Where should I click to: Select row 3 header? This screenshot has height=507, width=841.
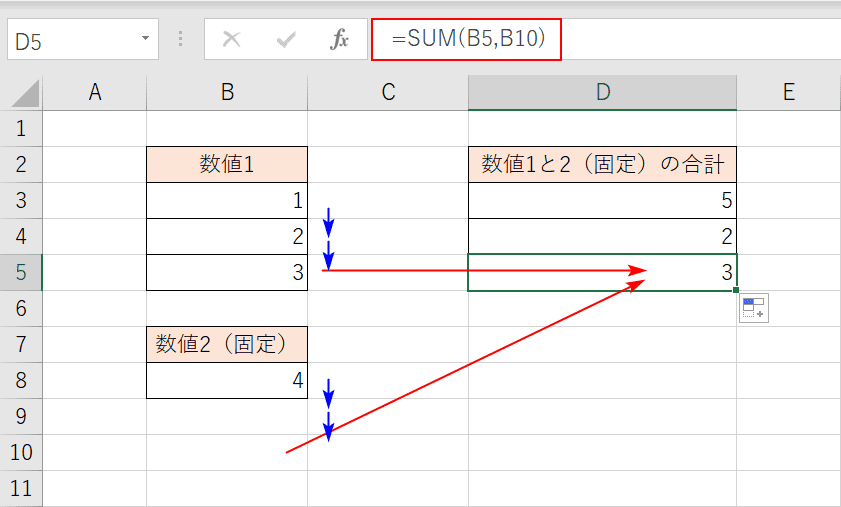tap(21, 200)
